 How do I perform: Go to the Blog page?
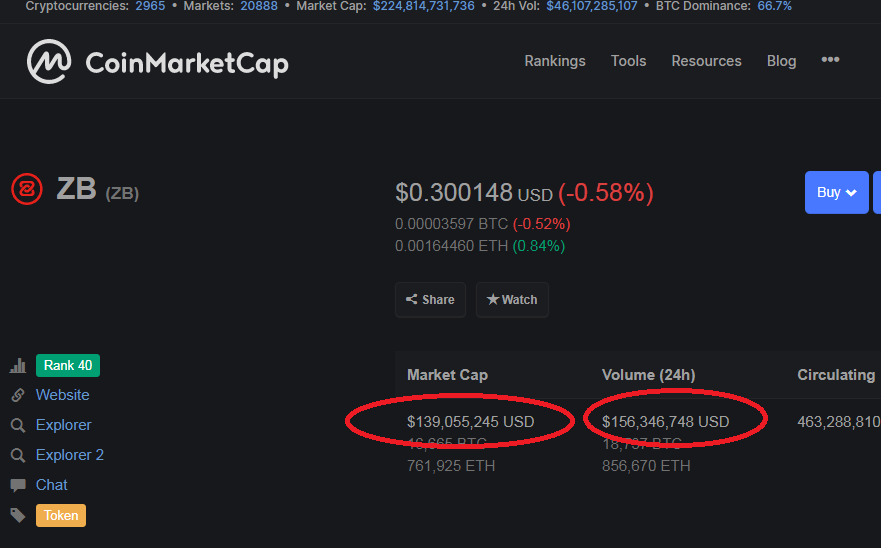[x=781, y=61]
